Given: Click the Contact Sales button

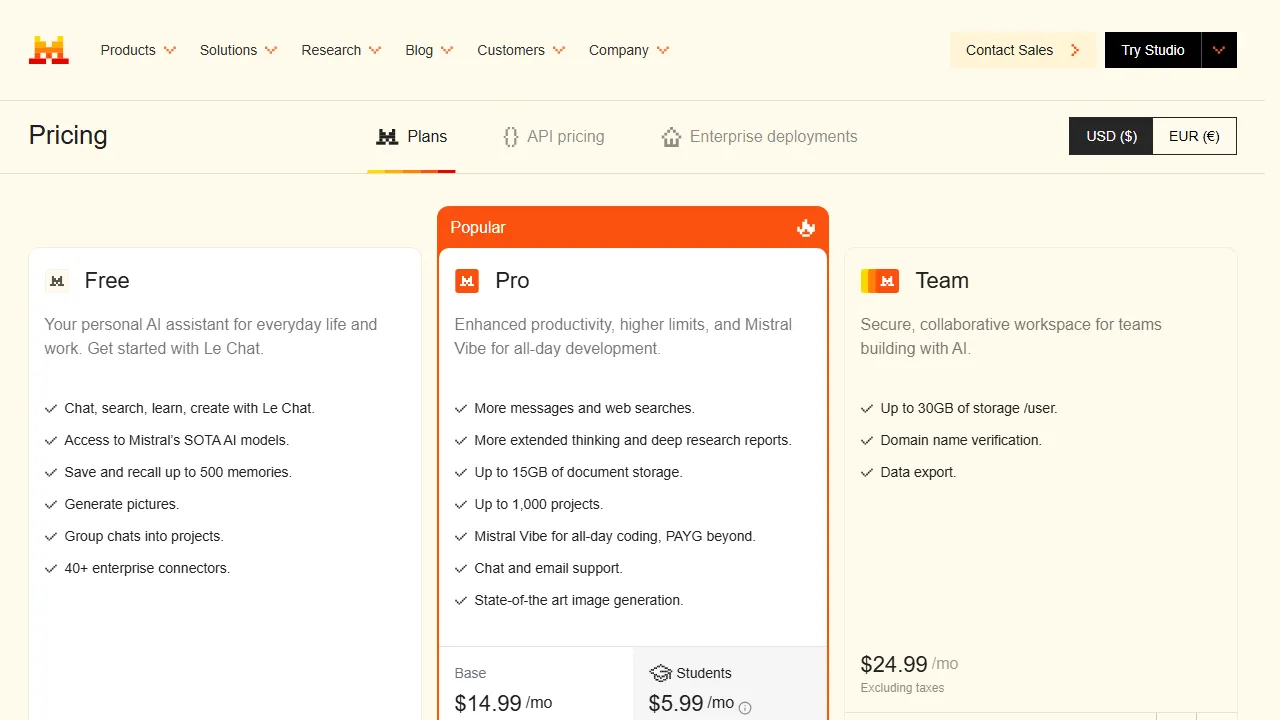Looking at the screenshot, I should tap(1022, 50).
